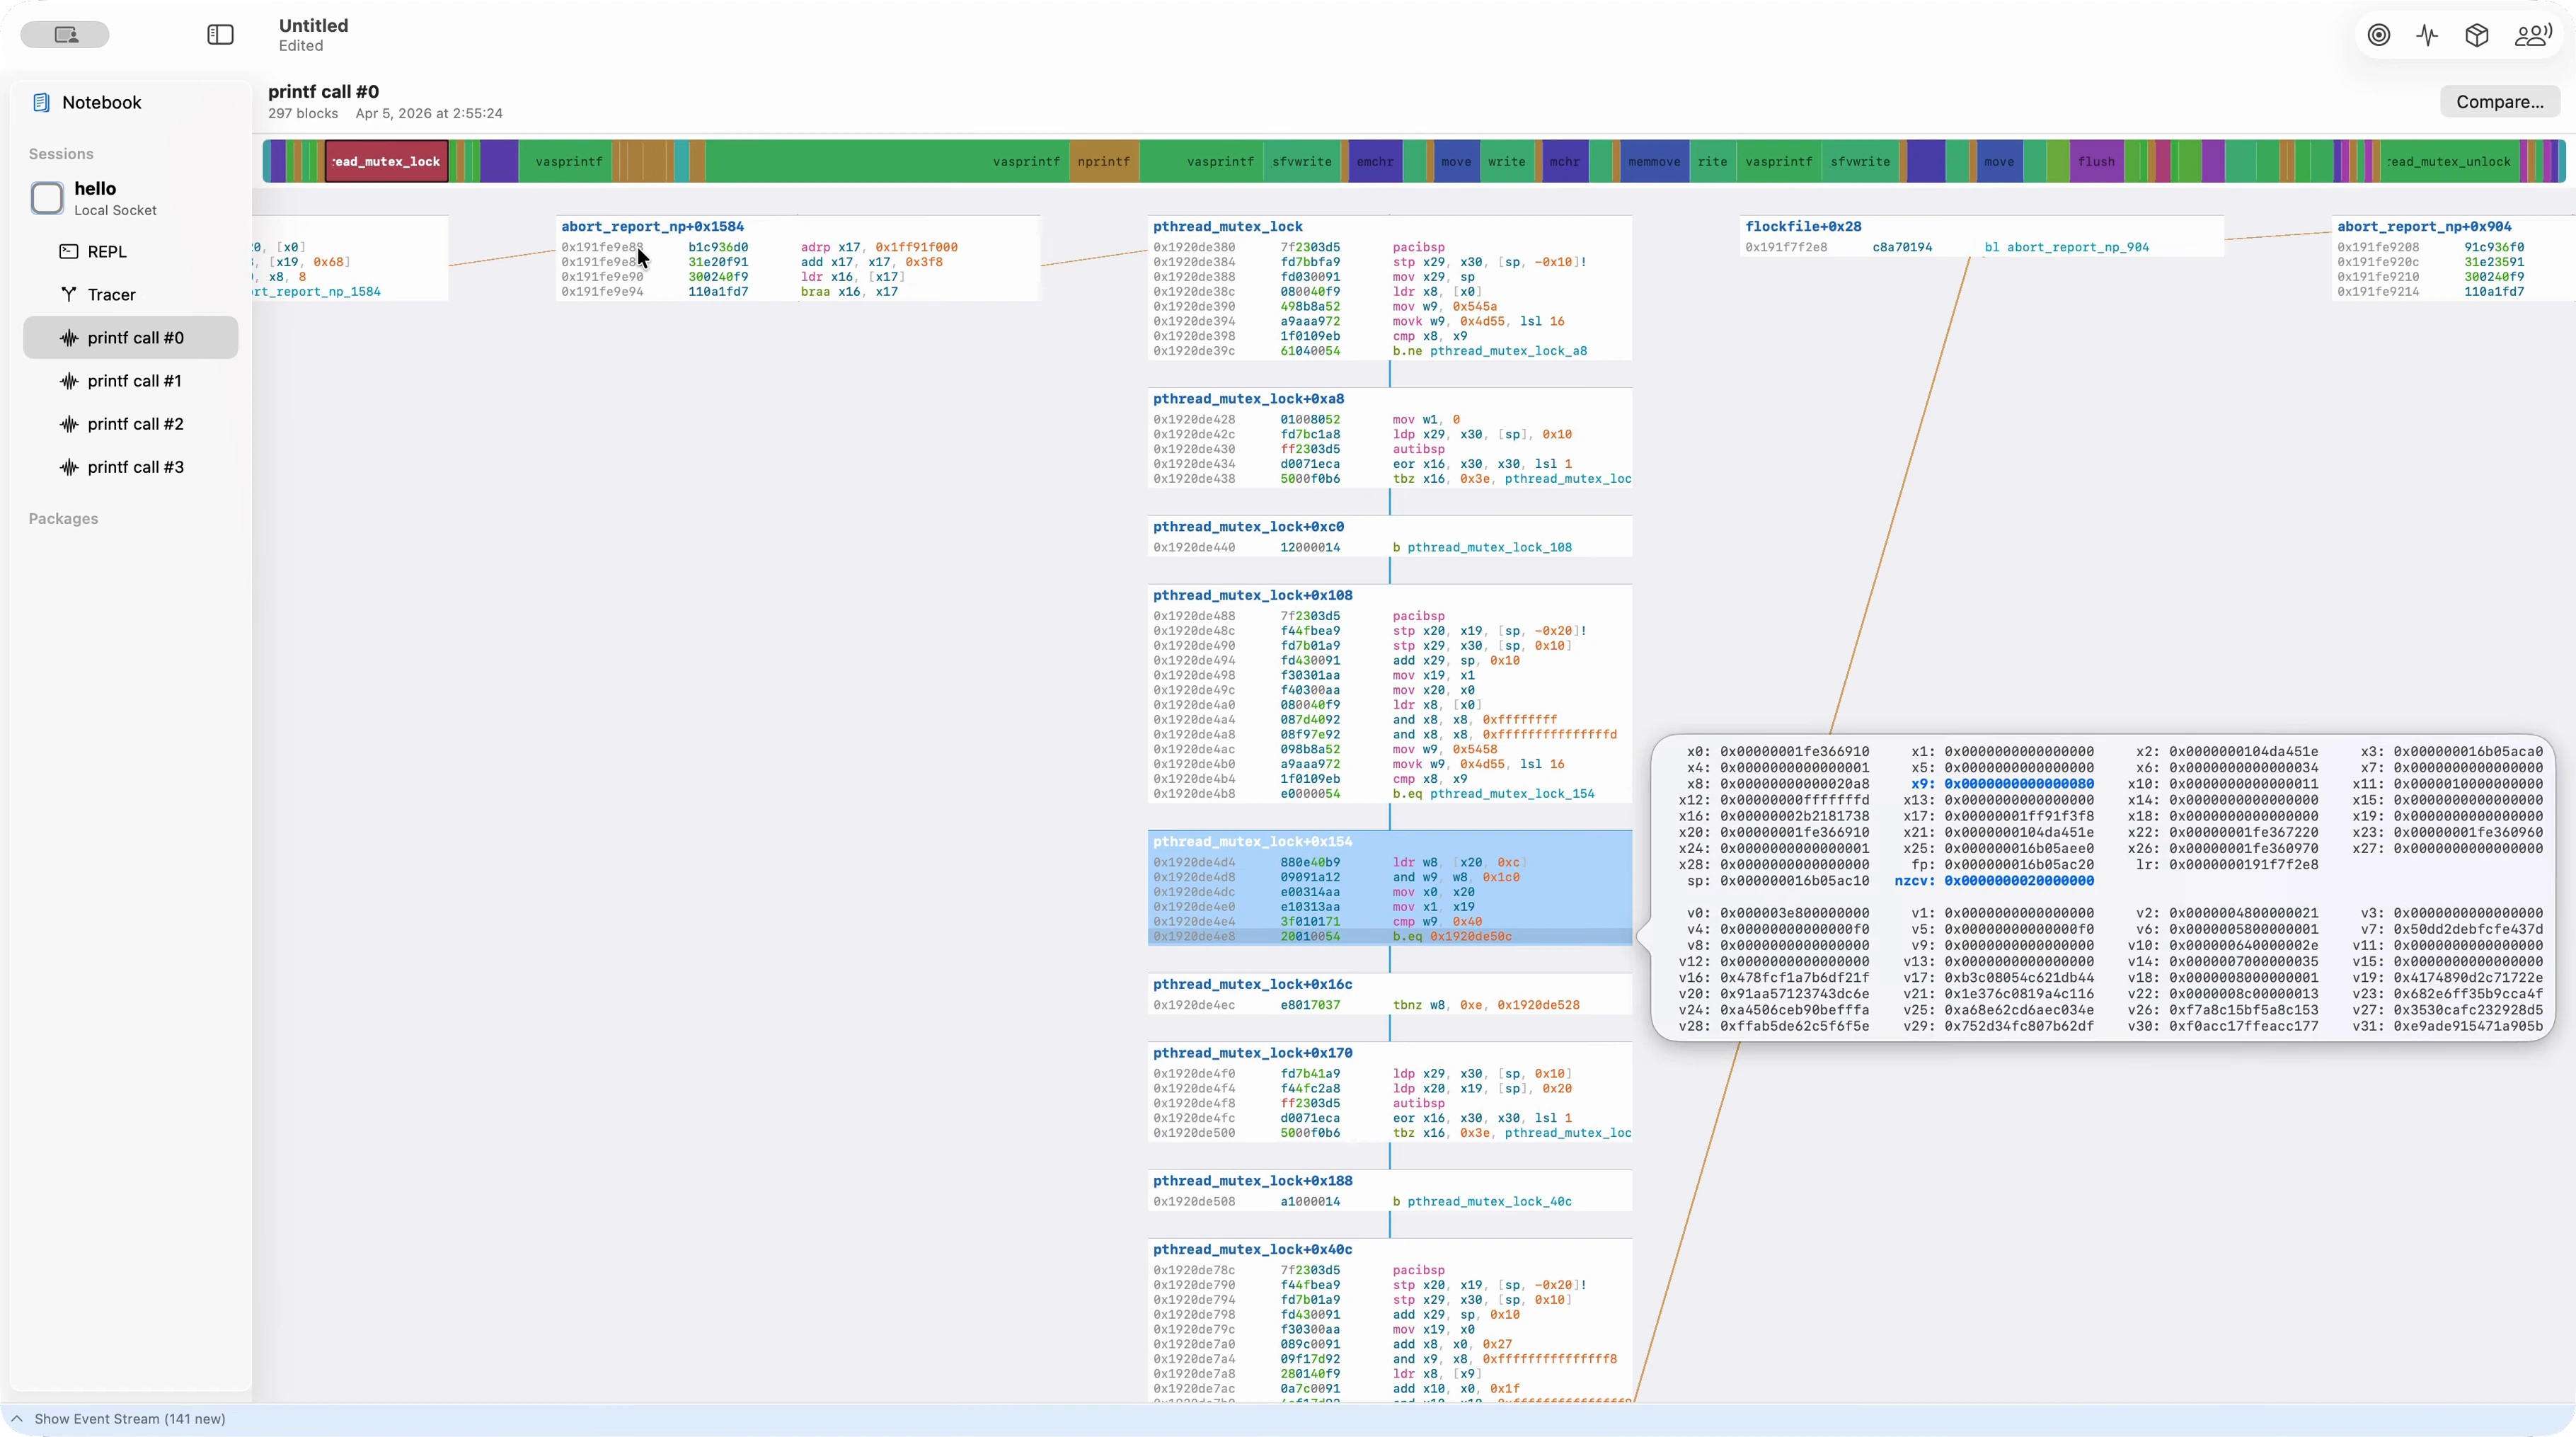Click the collaboration people icon
Screen dimensions: 2576x1437
click(2533, 35)
